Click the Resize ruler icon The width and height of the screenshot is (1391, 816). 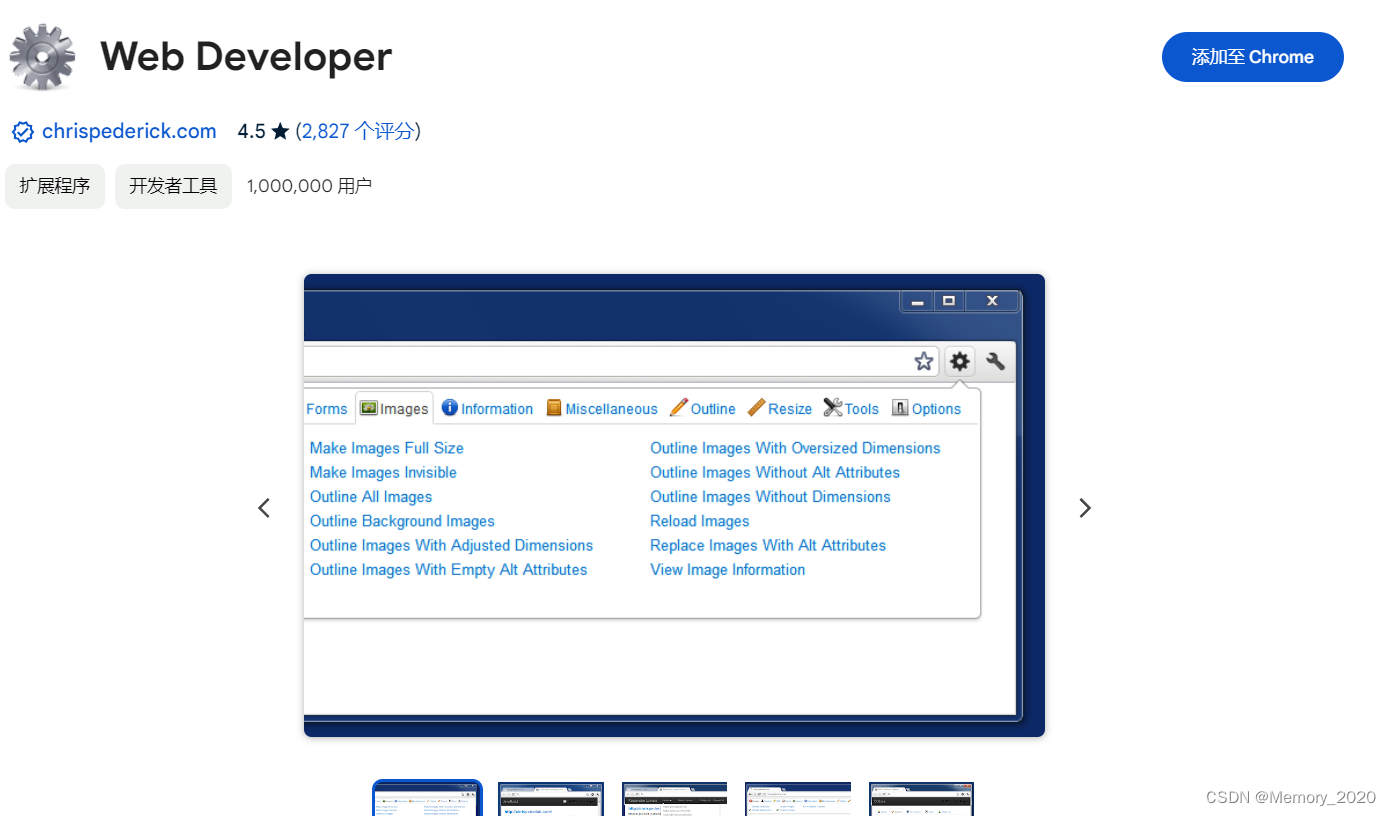tap(756, 407)
